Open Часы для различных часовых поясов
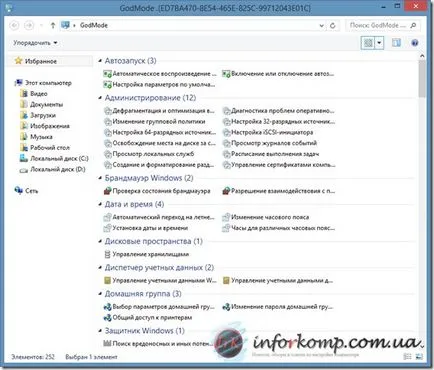Viewport: 434px width, 370px height. pos(279,228)
